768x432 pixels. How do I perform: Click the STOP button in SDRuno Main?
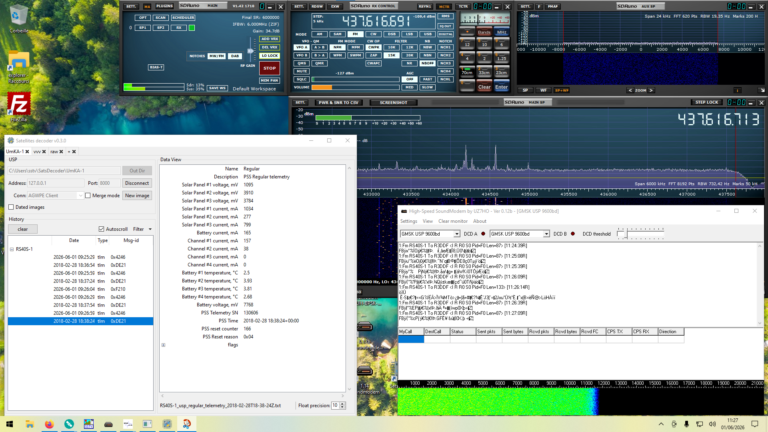[269, 68]
